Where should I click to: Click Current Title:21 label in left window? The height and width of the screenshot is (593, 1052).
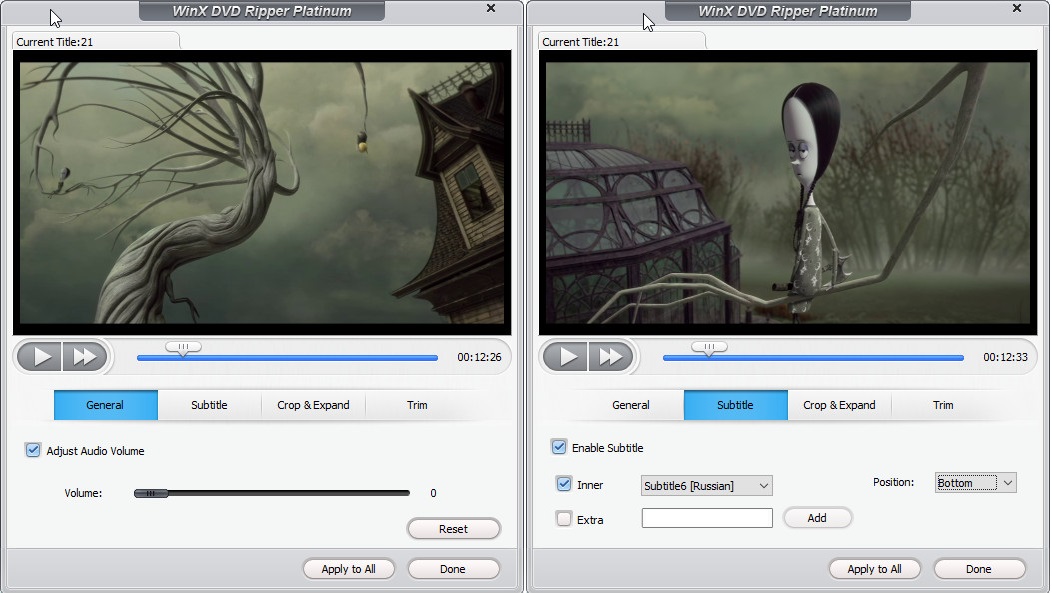pos(55,42)
